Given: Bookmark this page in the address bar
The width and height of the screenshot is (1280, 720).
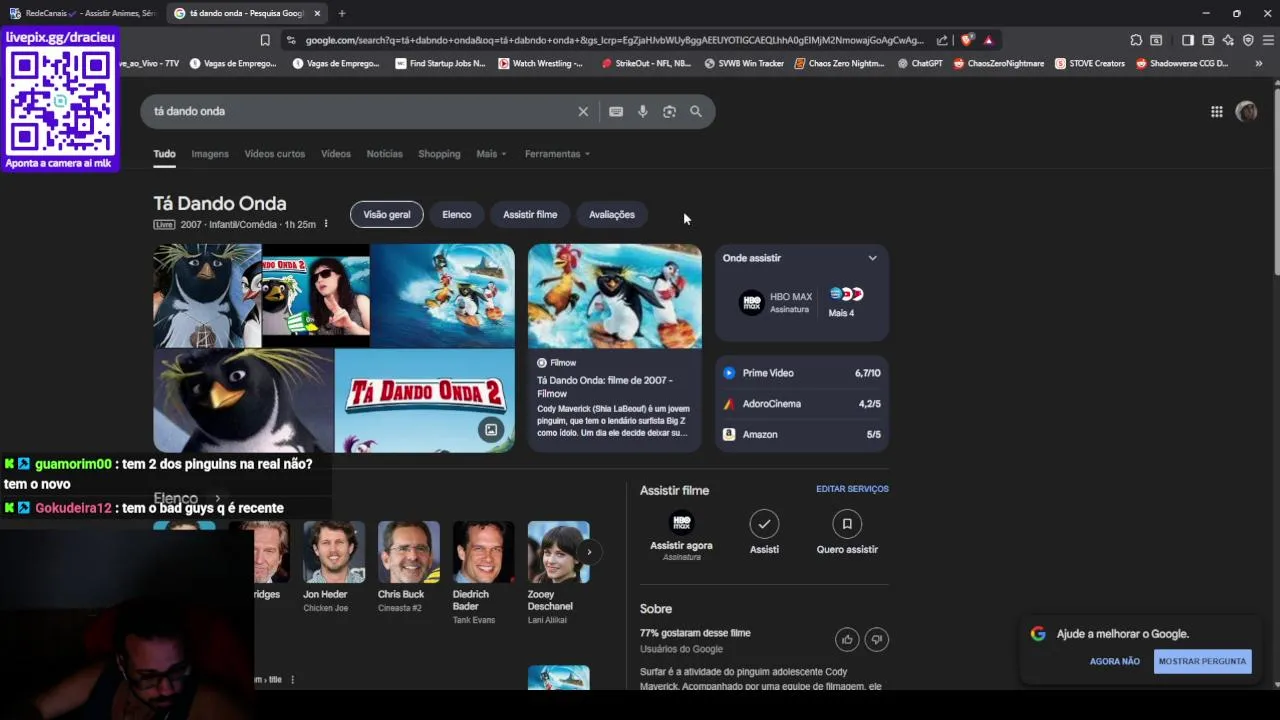Looking at the screenshot, I should 265,40.
